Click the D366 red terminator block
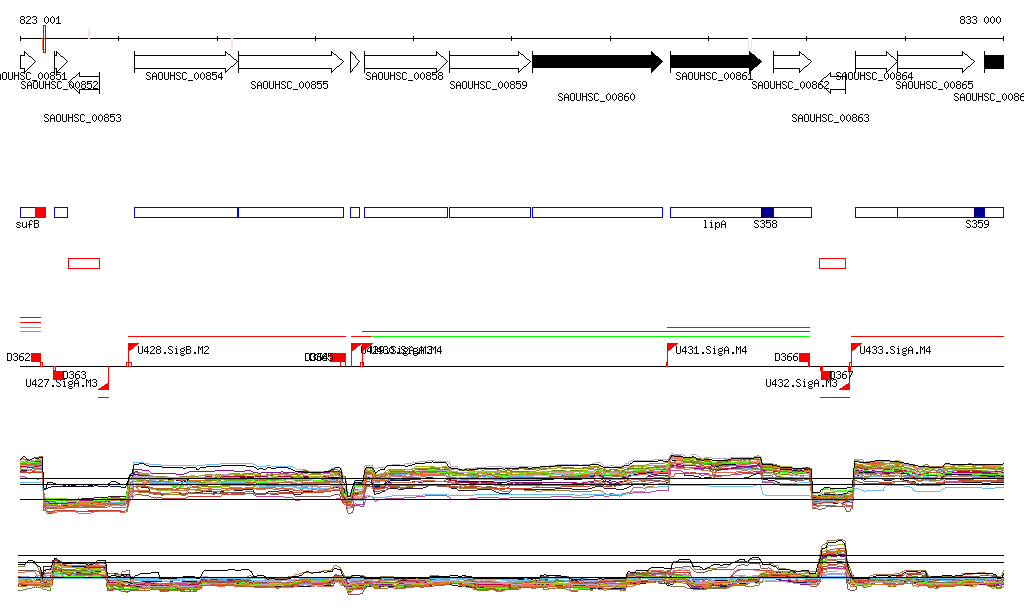 tap(804, 357)
